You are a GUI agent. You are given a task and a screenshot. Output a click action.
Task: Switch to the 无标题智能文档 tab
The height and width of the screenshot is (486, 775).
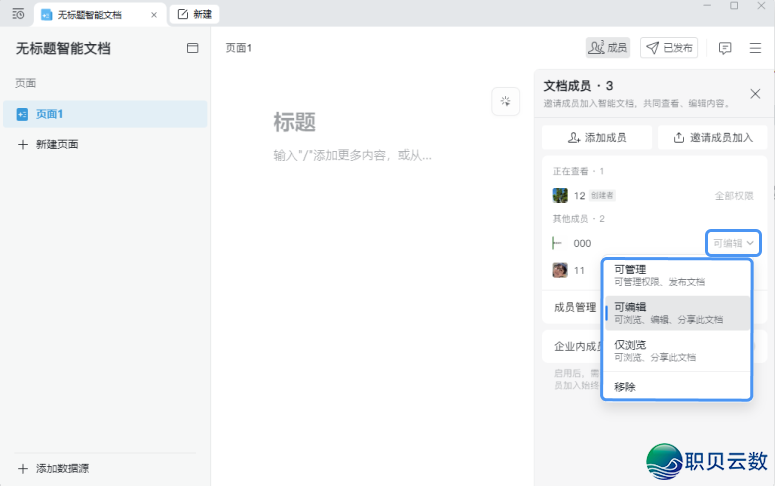click(x=98, y=15)
